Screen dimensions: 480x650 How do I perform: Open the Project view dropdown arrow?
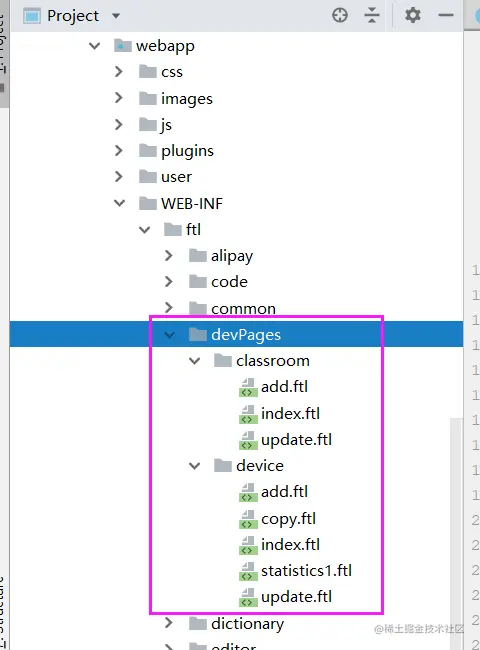pyautogui.click(x=116, y=16)
